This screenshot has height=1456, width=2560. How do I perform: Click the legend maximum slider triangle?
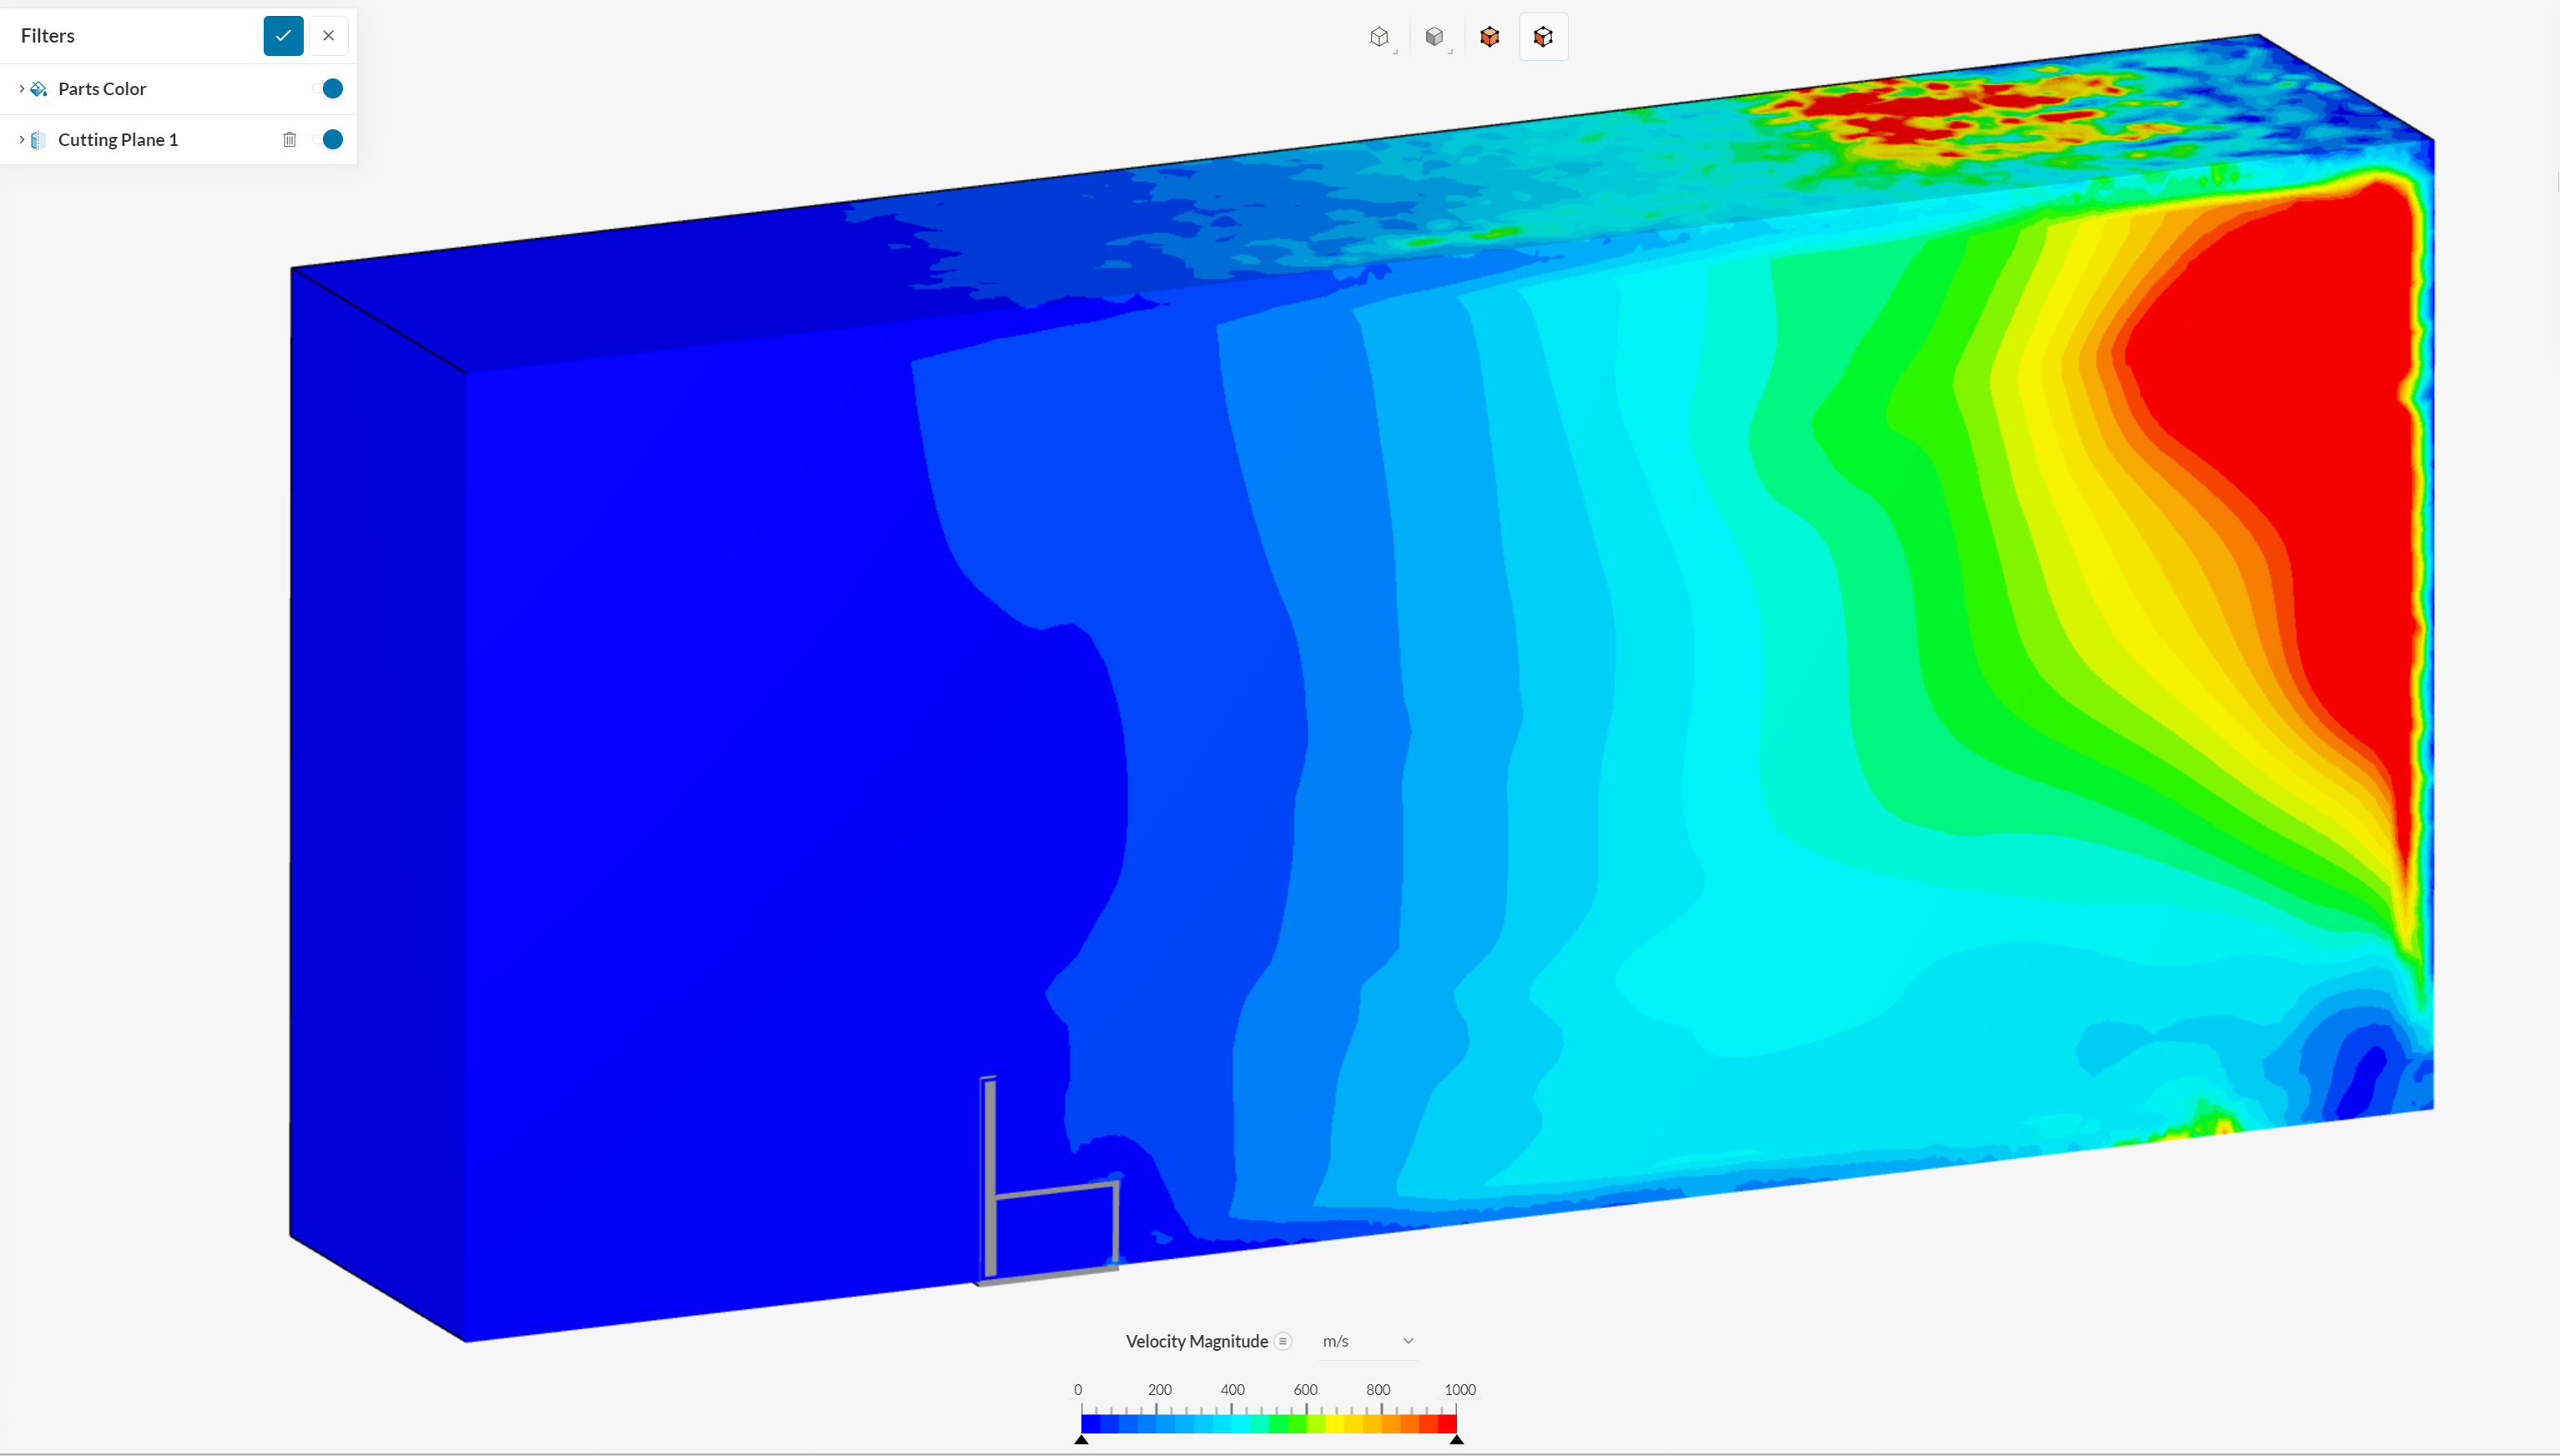click(x=1456, y=1439)
